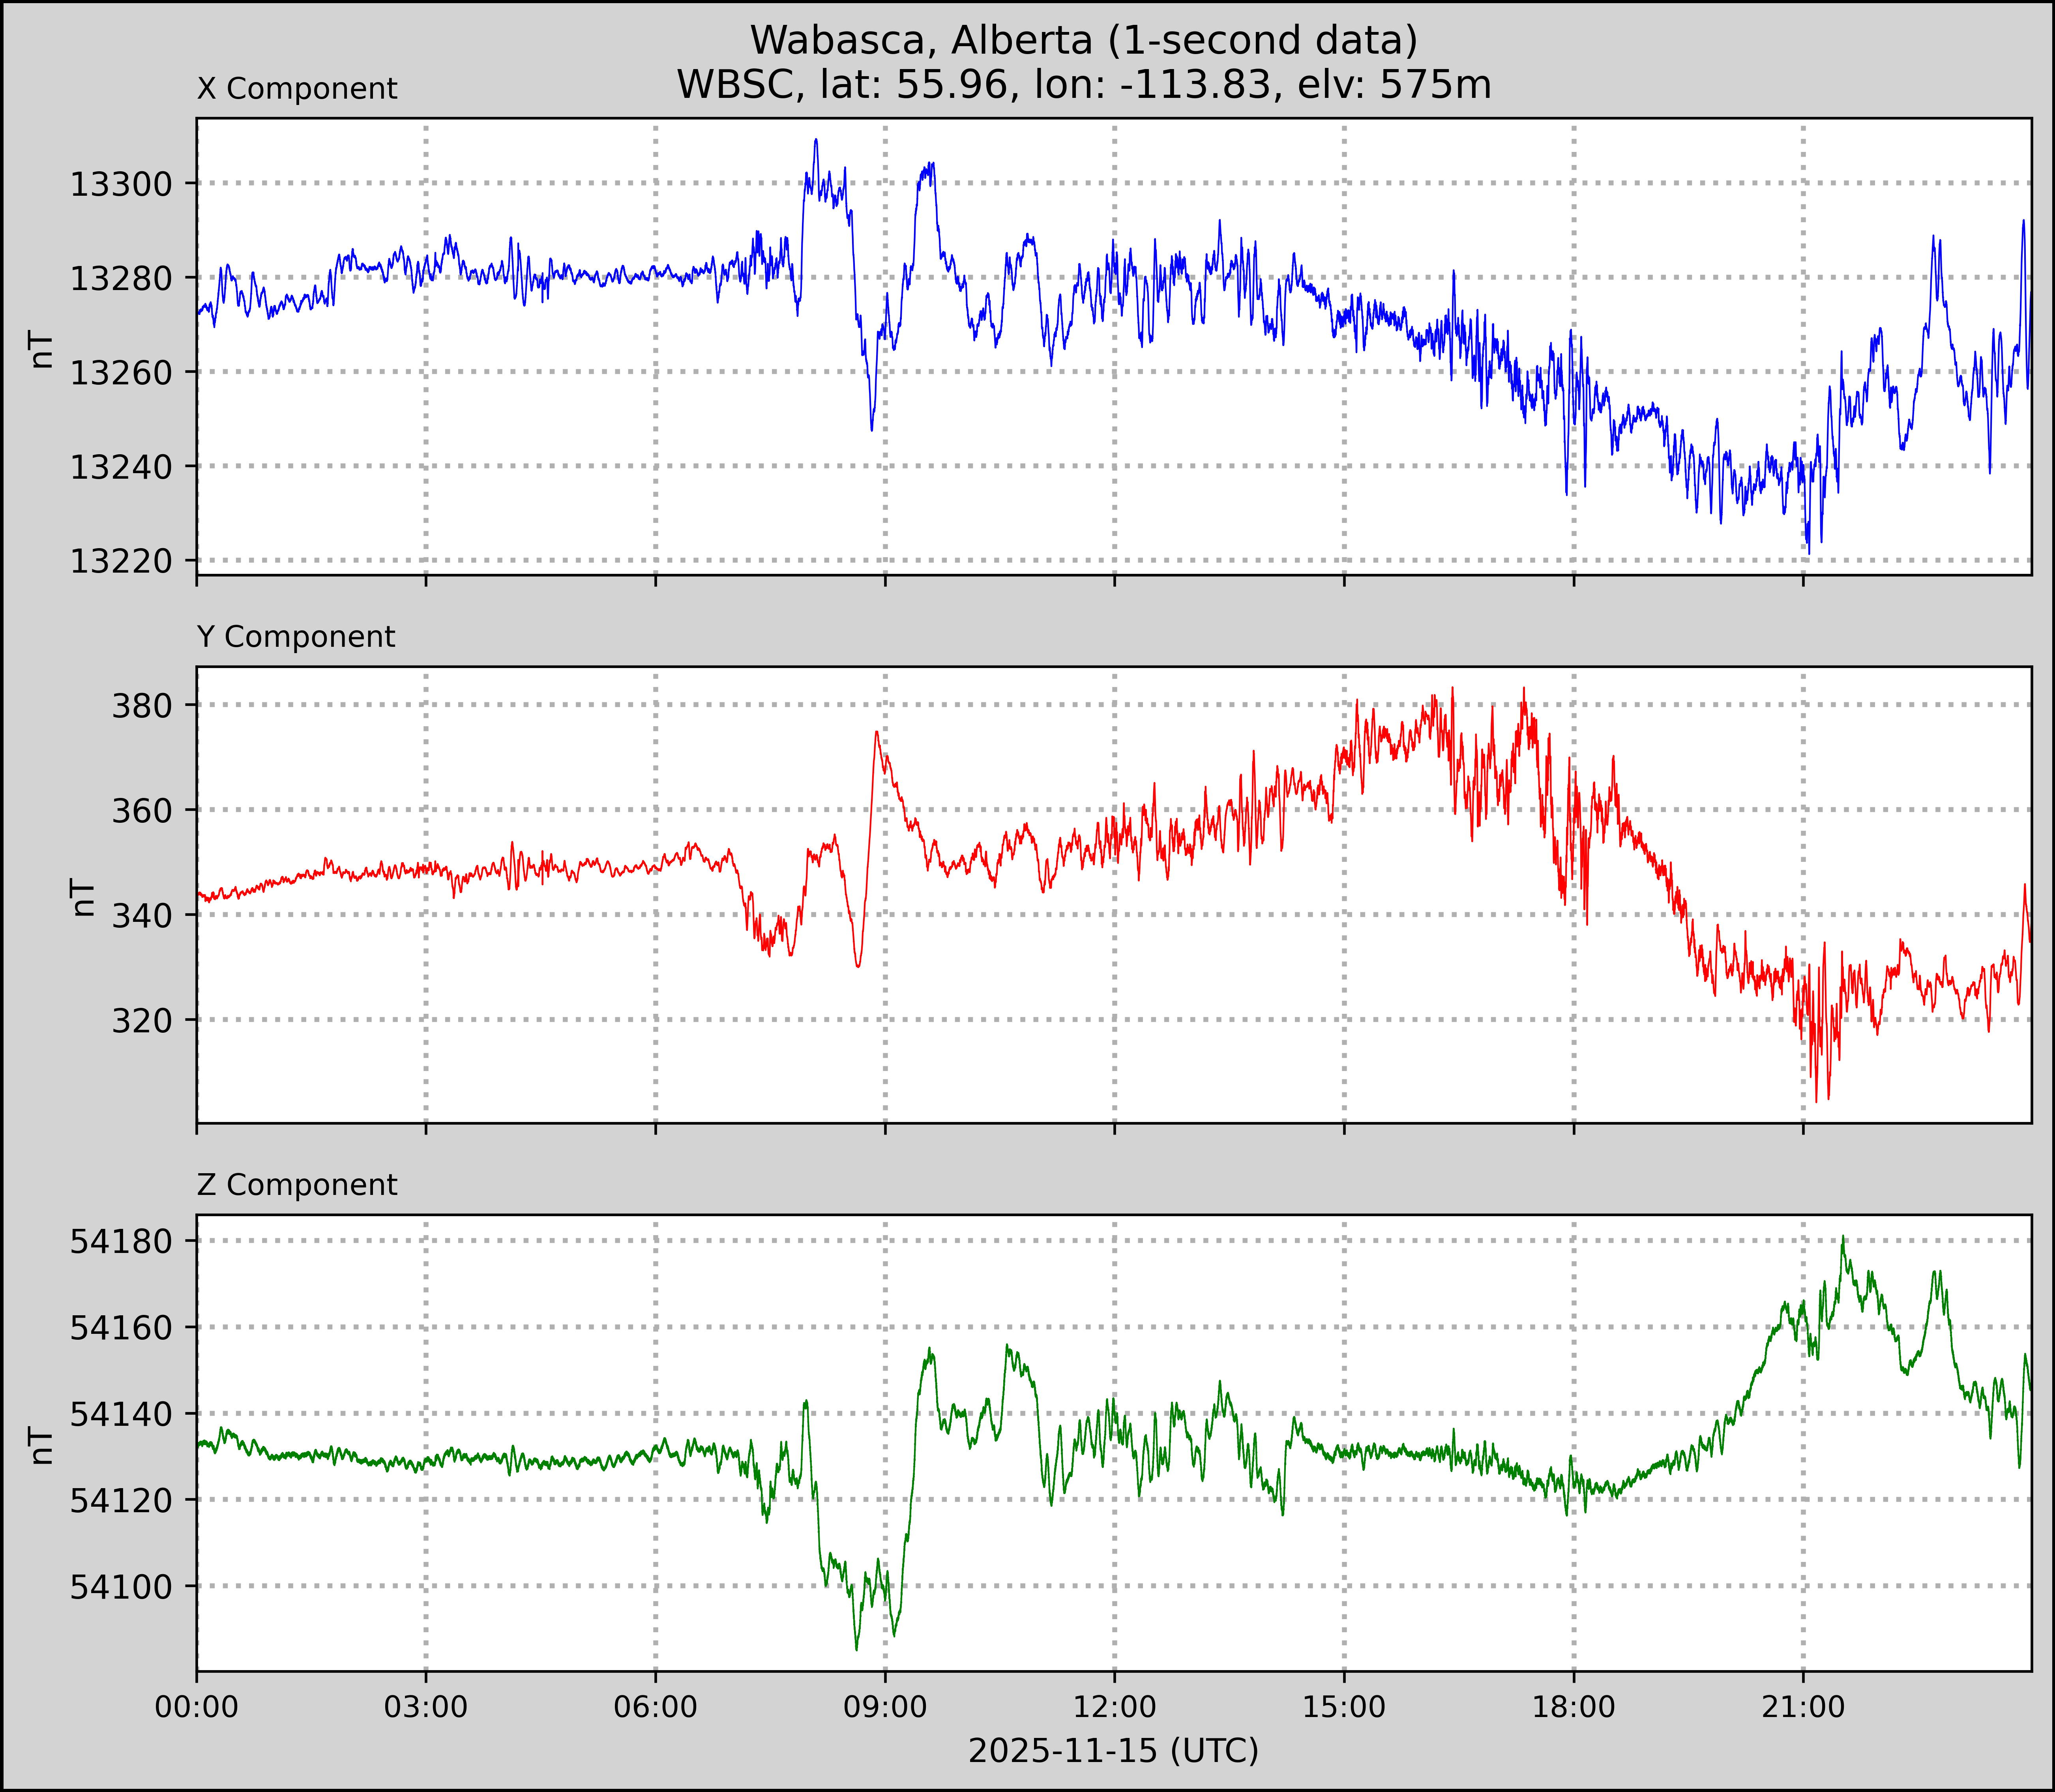This screenshot has width=2055, height=1792.
Task: Click the red Y trace spike near 09:00
Action: [876, 733]
